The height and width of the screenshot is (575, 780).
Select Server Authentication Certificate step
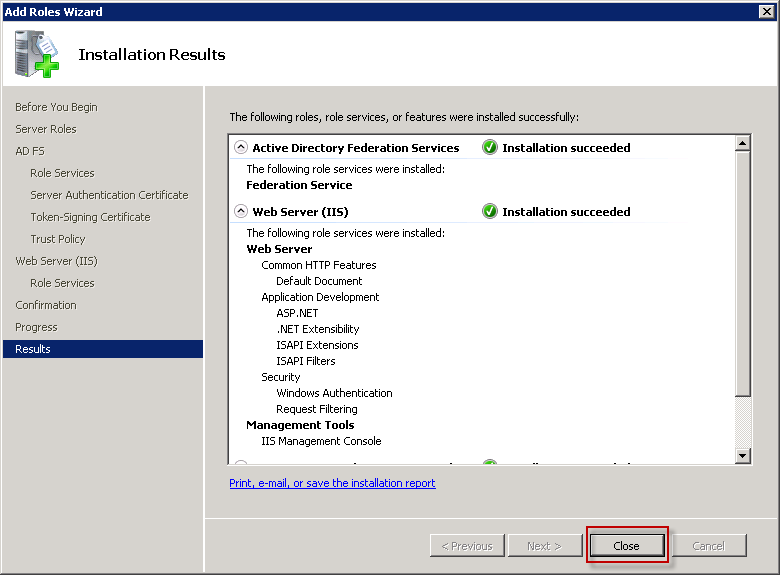(x=109, y=195)
